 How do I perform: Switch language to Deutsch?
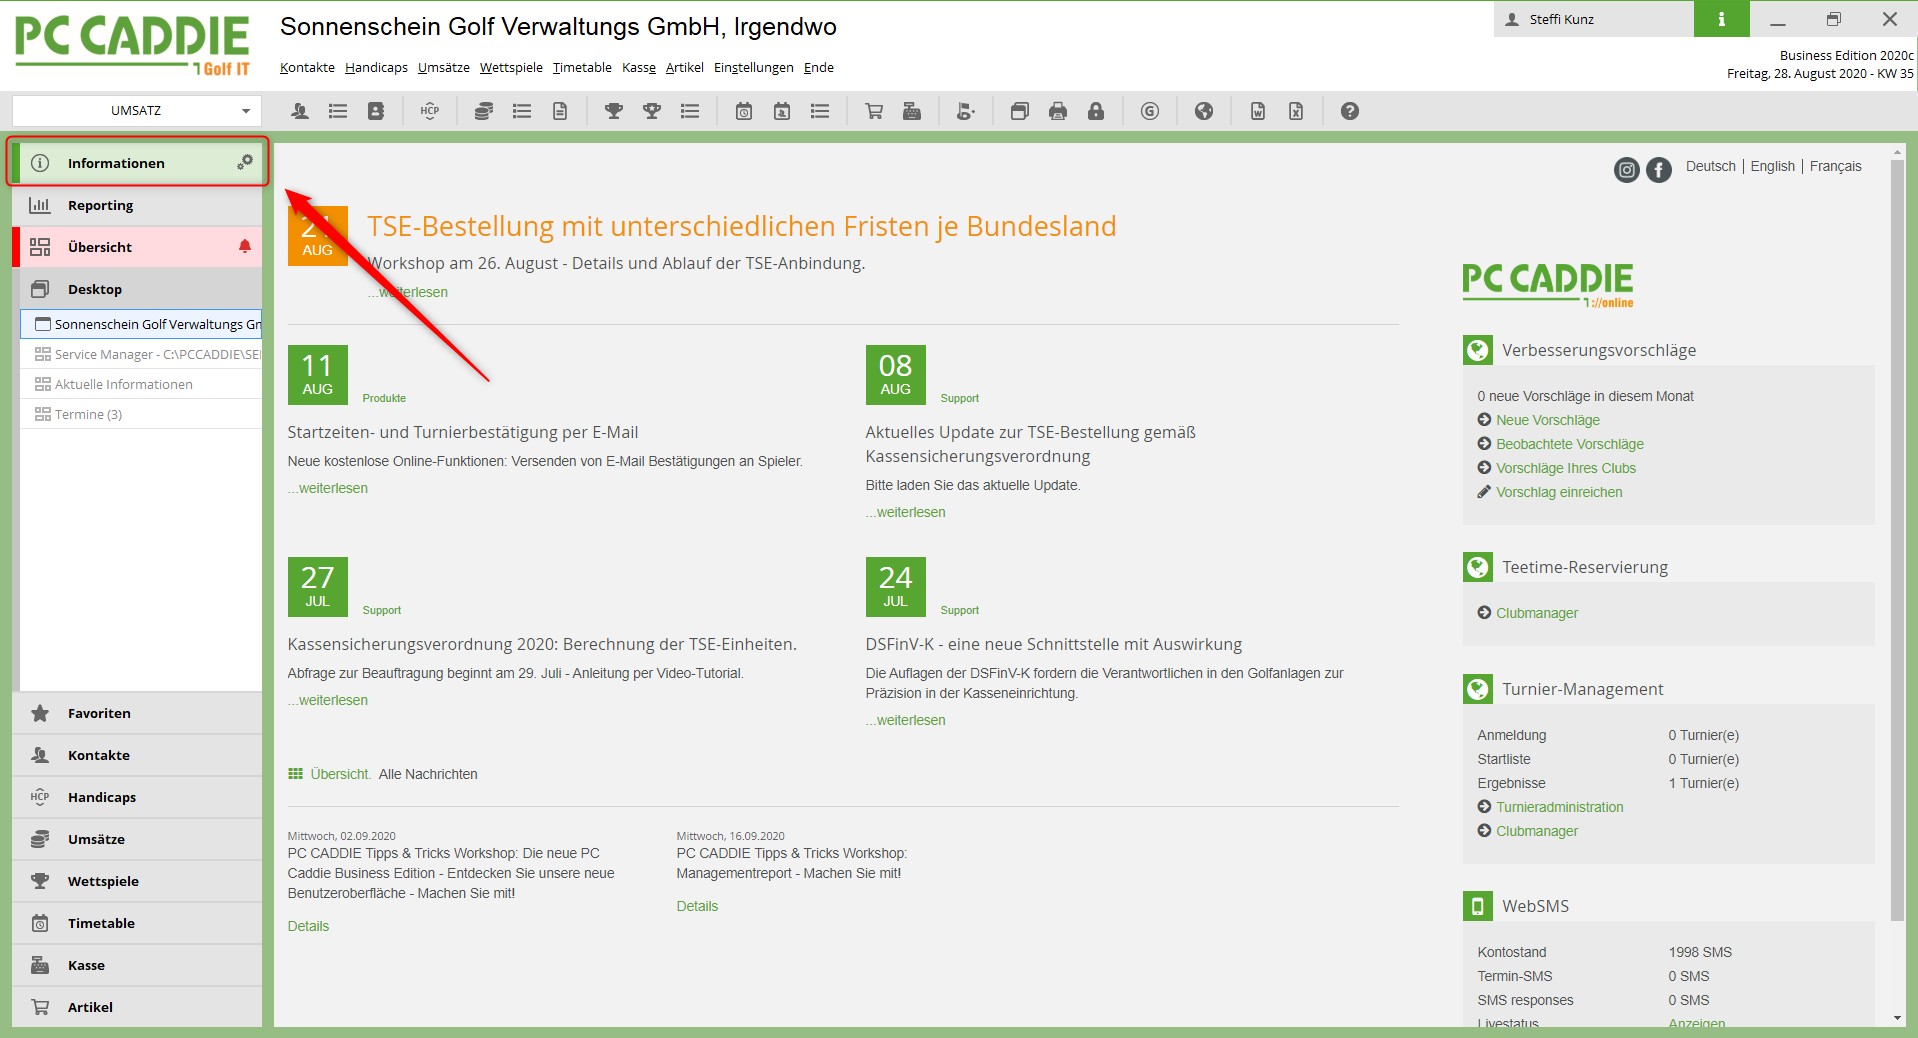point(1711,166)
